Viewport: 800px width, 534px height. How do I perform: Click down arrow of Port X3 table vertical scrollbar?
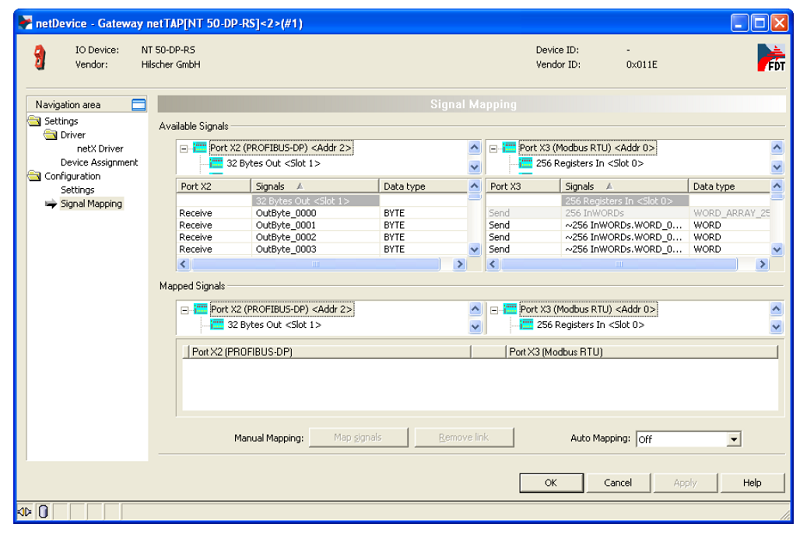[777, 249]
